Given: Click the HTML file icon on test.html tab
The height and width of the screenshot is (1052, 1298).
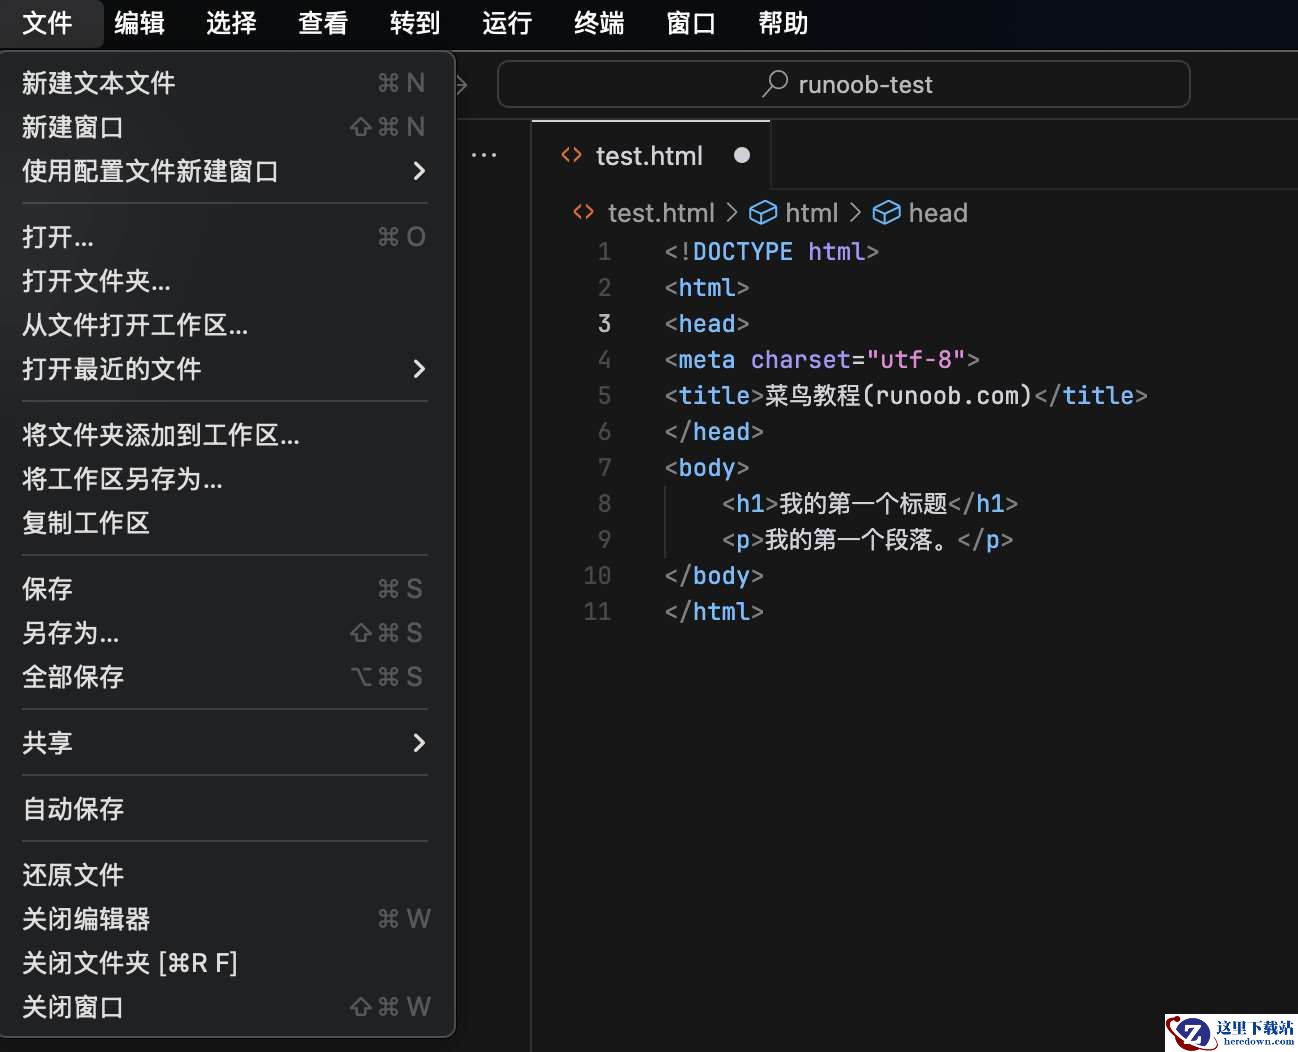Looking at the screenshot, I should (571, 155).
